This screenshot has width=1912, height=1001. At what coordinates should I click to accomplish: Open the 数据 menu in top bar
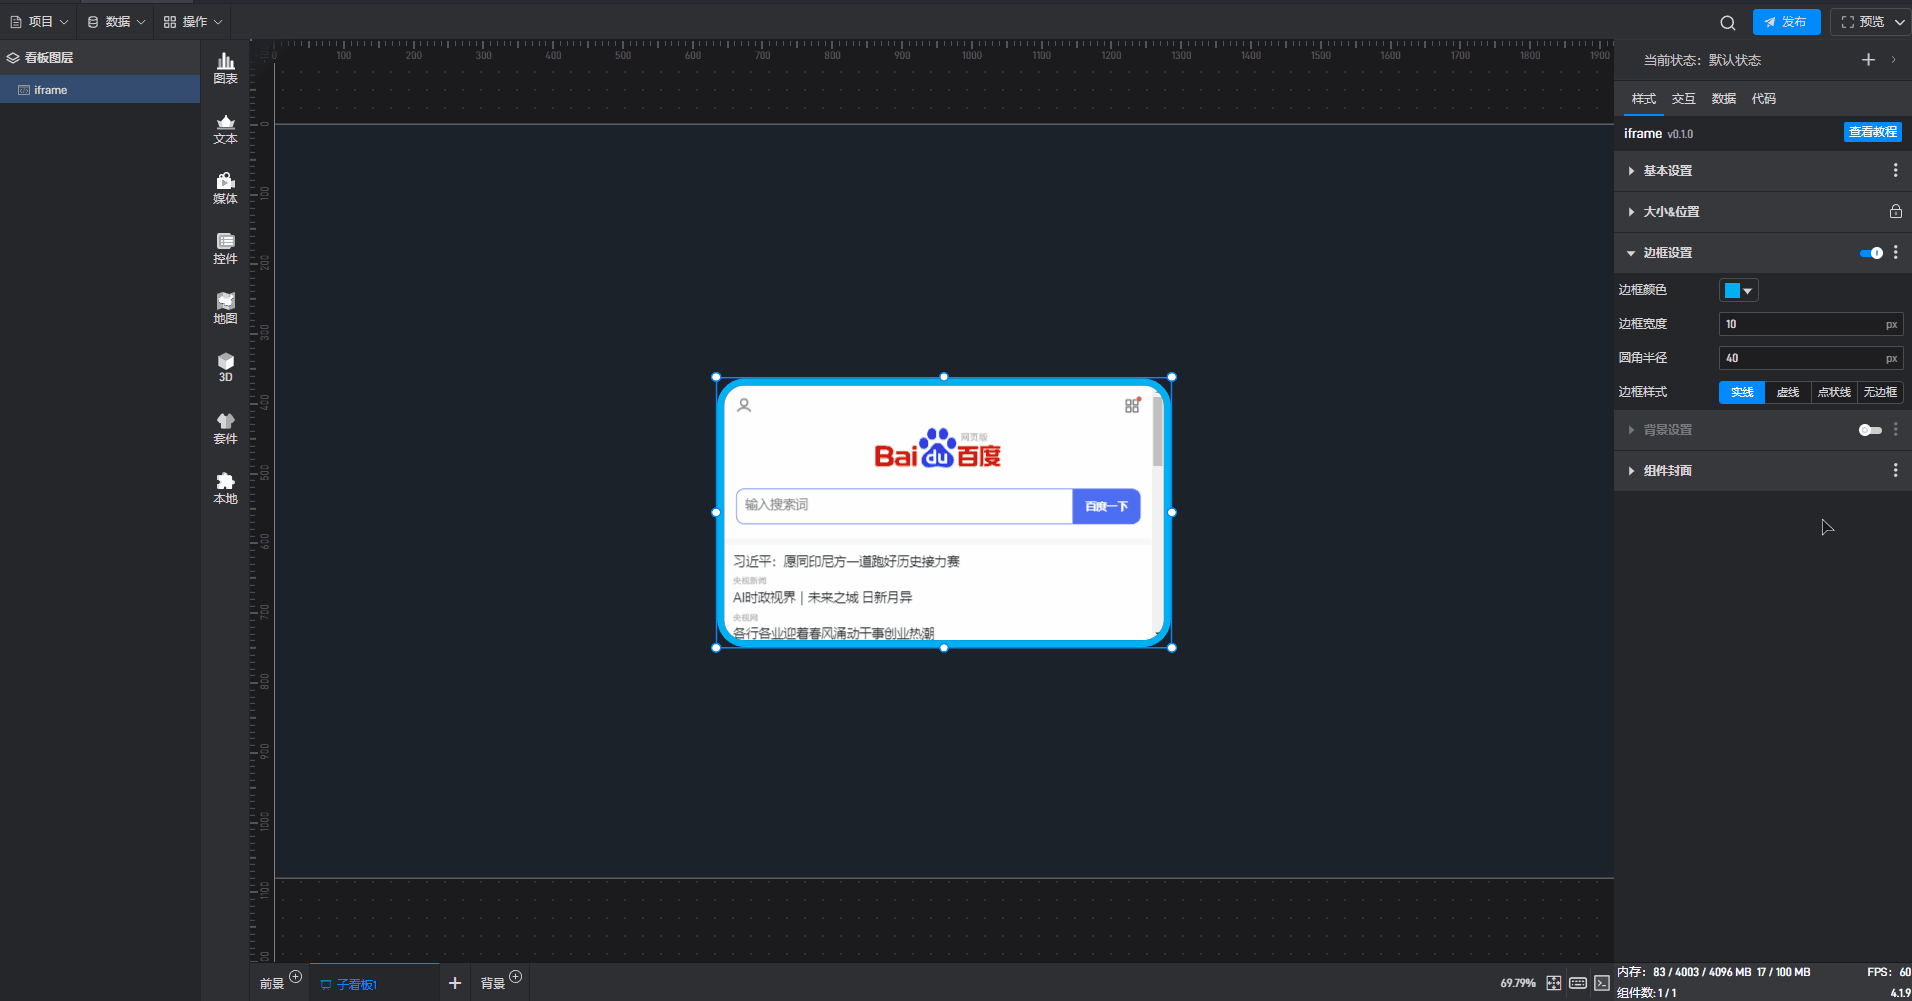point(116,22)
